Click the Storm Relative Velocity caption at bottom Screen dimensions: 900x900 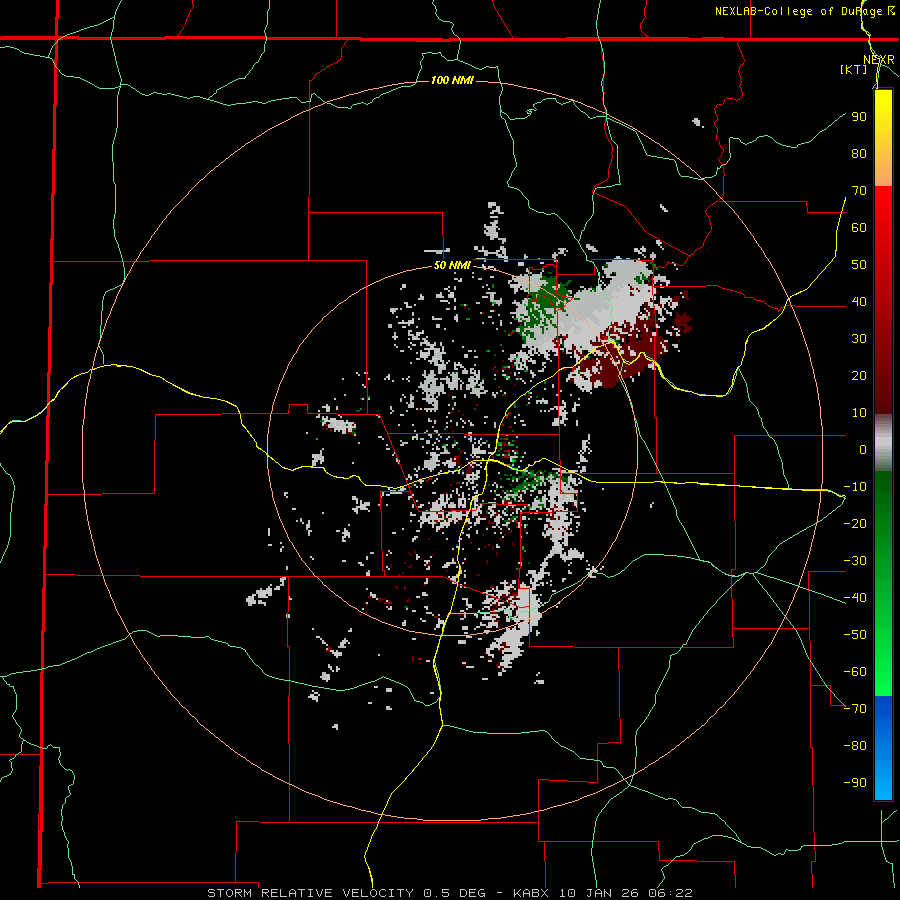click(x=450, y=893)
